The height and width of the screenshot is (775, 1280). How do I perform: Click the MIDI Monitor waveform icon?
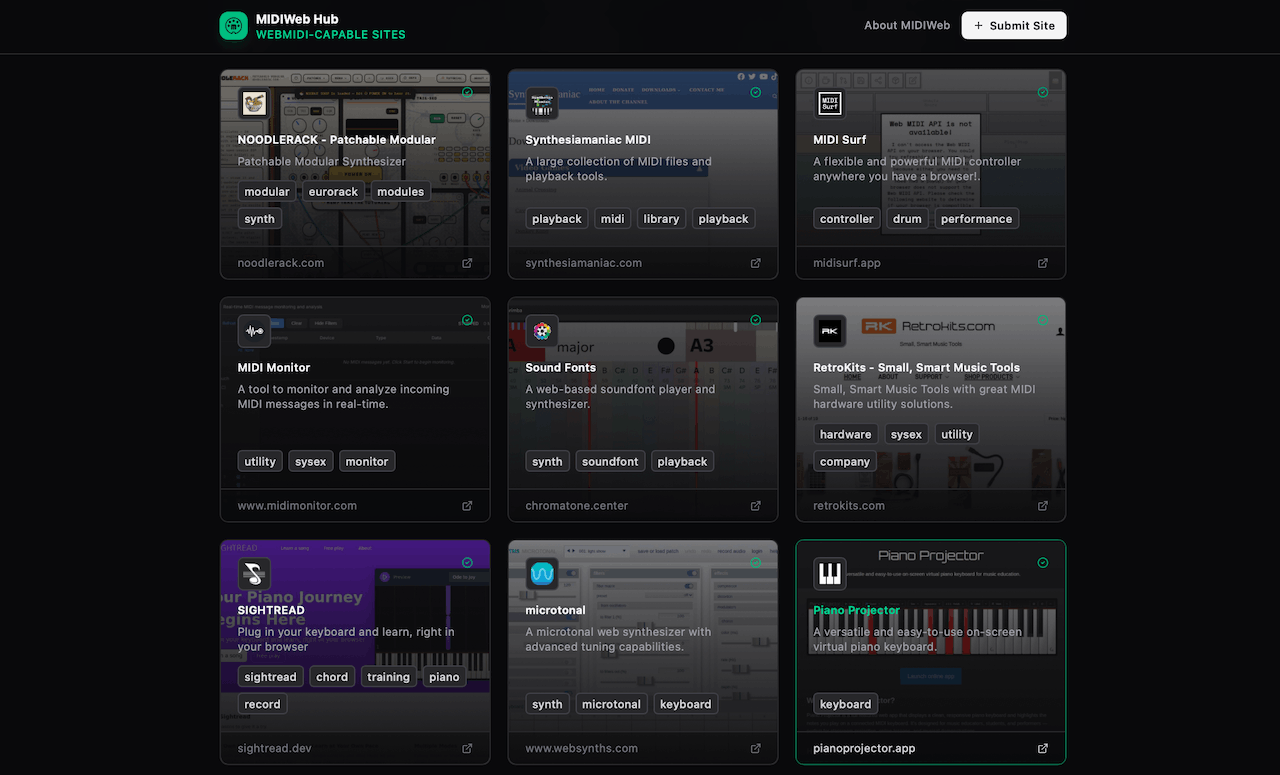click(x=254, y=331)
